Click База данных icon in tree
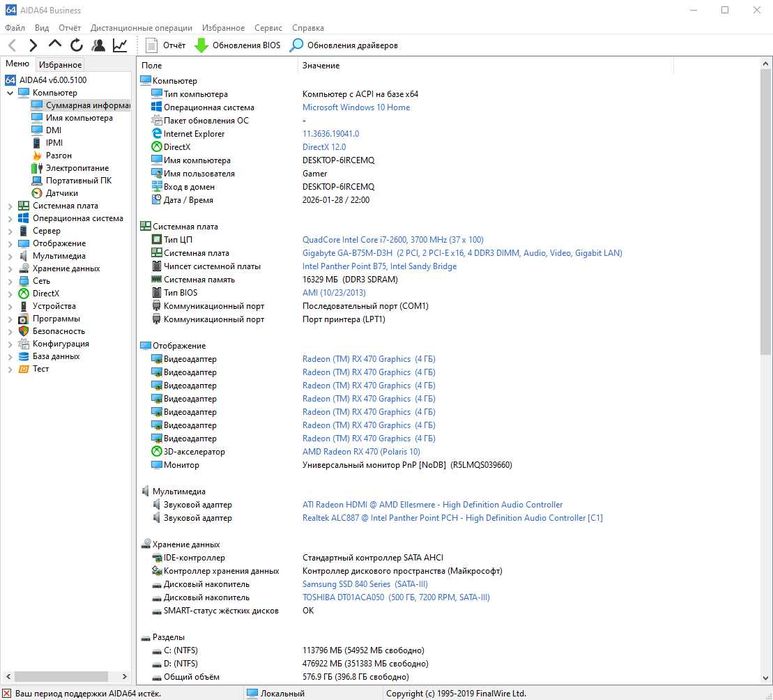This screenshot has height=700, width=773. [24, 356]
